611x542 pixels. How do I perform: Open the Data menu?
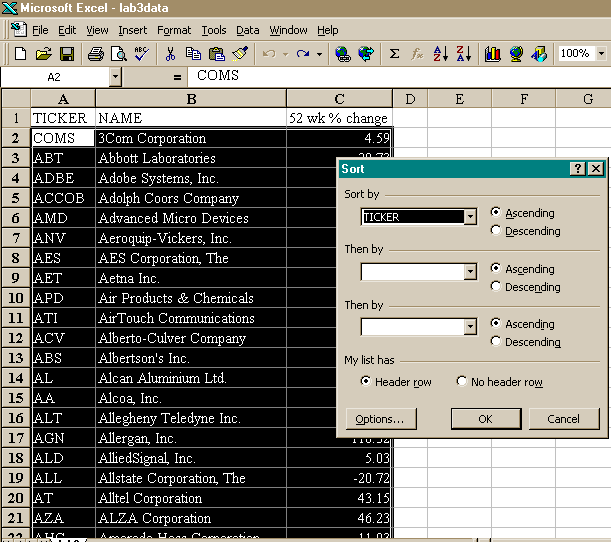coord(247,31)
